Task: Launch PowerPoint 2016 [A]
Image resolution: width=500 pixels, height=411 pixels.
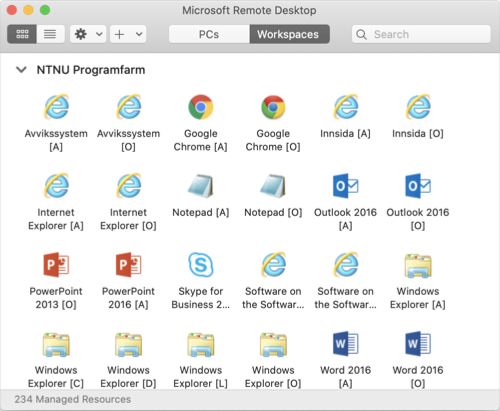Action: [128, 265]
